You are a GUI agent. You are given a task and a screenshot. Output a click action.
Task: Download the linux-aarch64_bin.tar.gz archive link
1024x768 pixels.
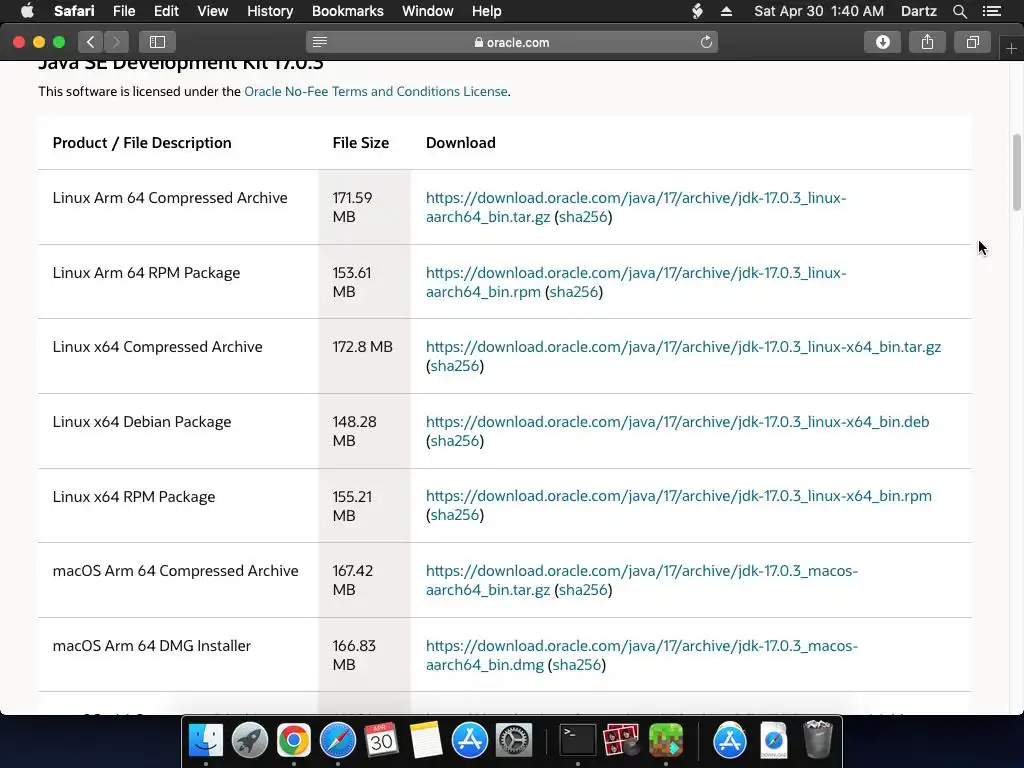636,207
